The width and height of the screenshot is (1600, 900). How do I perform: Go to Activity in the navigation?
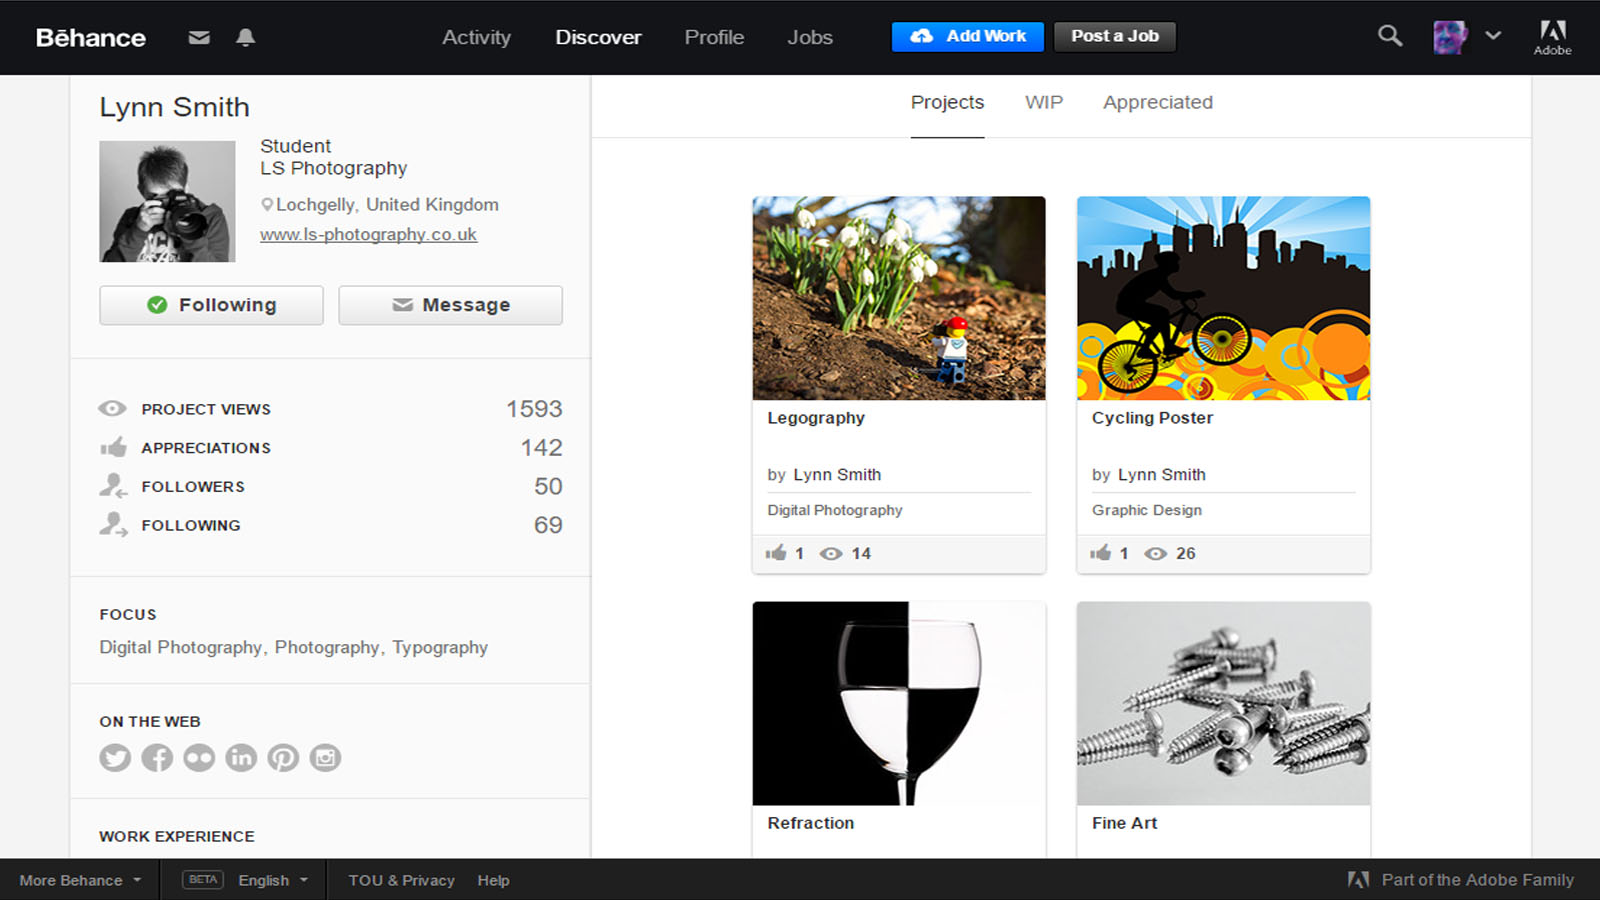pos(476,37)
